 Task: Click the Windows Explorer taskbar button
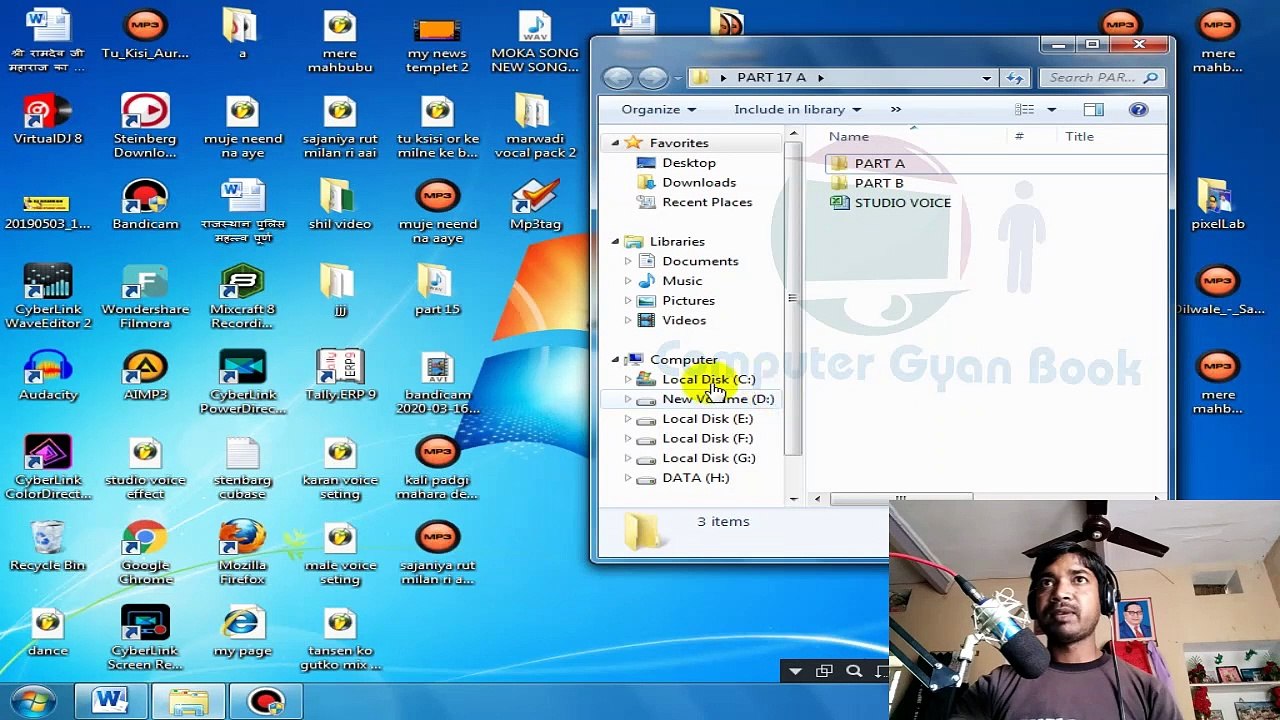188,701
